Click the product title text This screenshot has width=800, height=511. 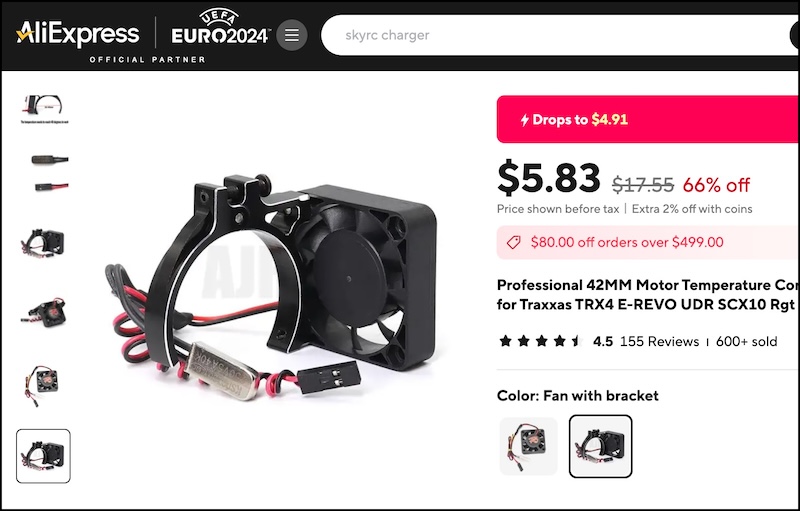647,294
